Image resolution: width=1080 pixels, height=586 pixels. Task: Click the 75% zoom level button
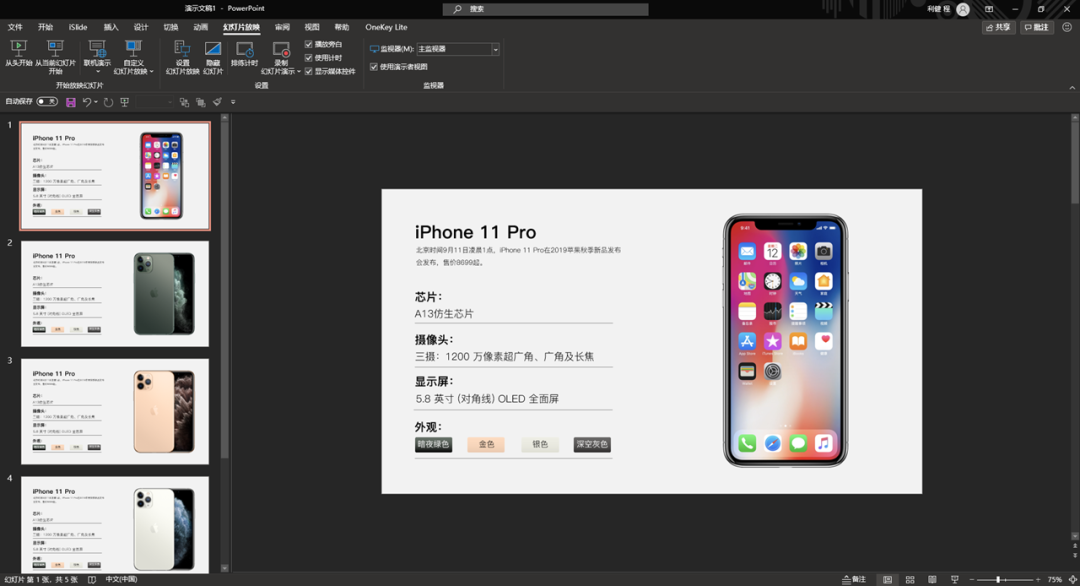tap(1055, 580)
